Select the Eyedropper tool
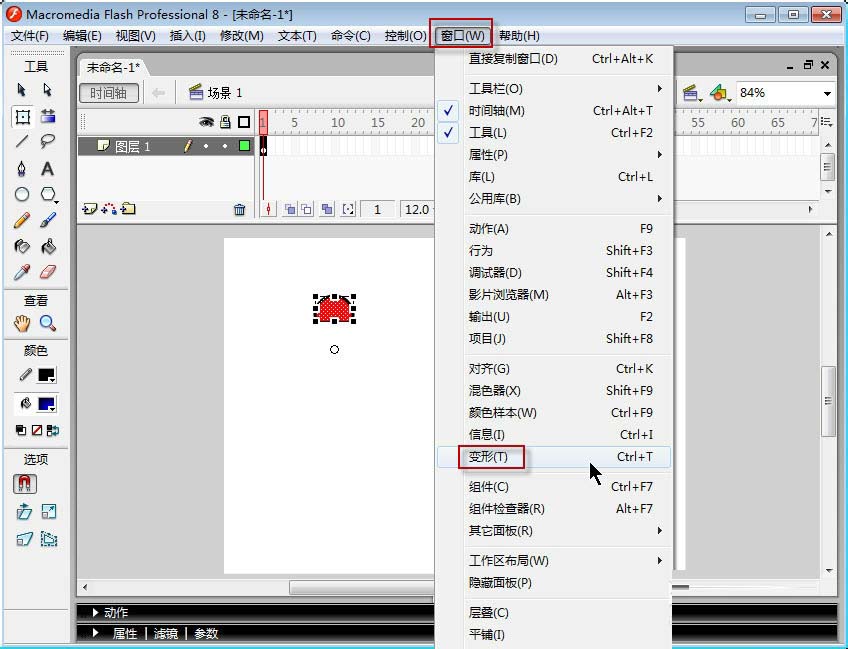Image resolution: width=848 pixels, height=649 pixels. (x=22, y=272)
